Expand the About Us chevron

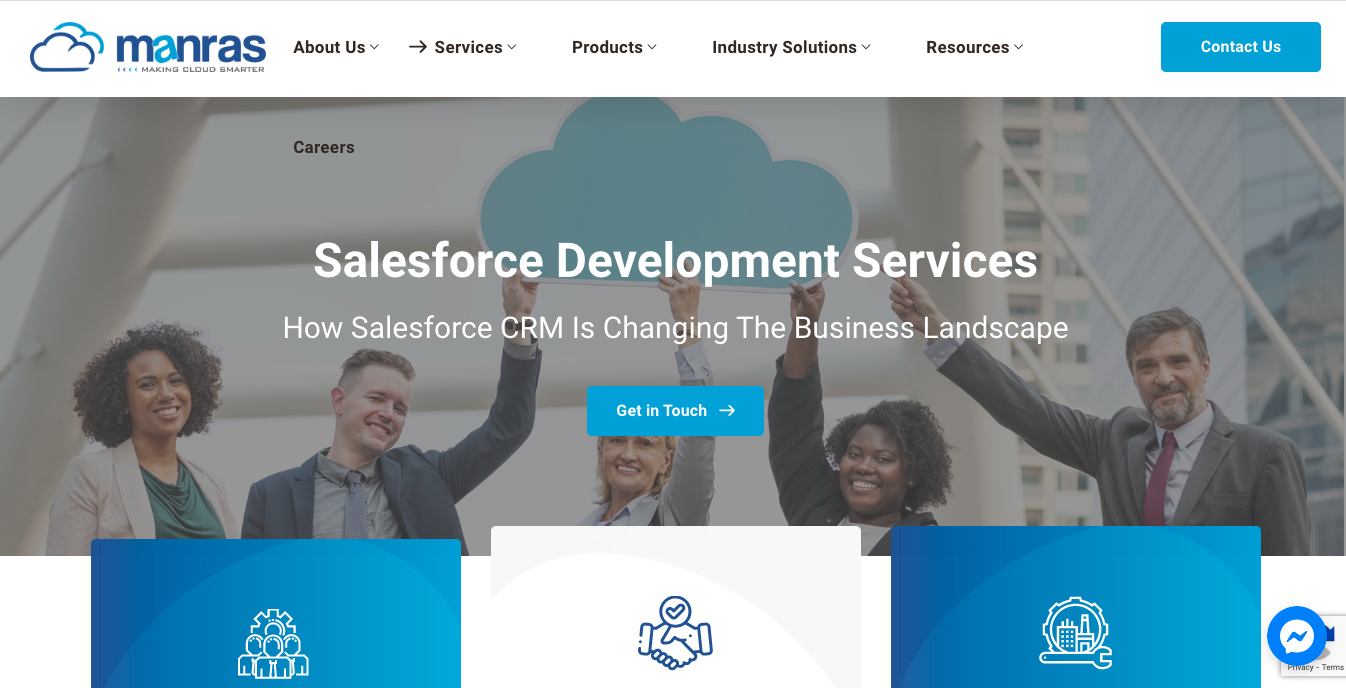374,47
